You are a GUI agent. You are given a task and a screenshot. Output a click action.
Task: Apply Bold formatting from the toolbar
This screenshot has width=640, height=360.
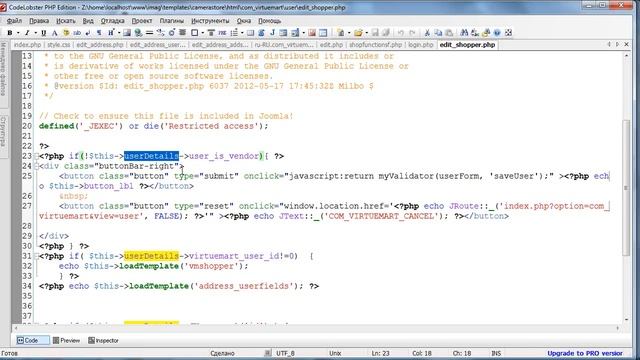(10, 33)
